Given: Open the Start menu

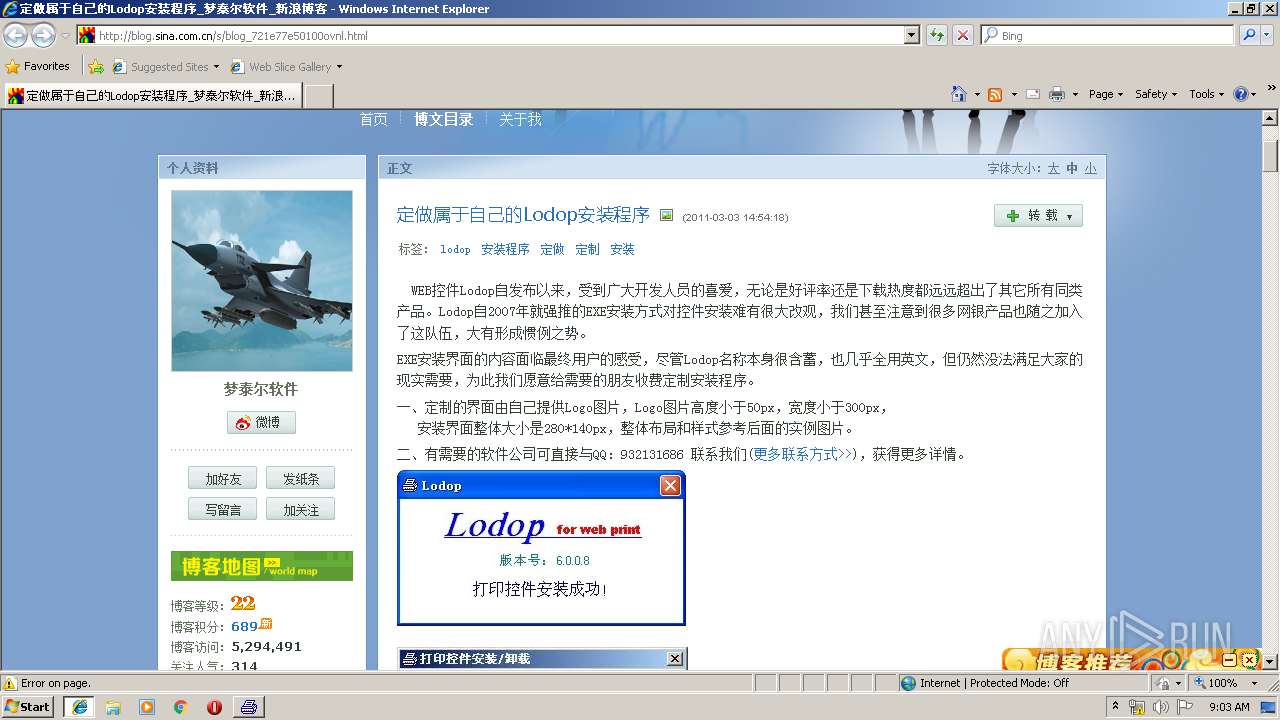Looking at the screenshot, I should point(29,706).
